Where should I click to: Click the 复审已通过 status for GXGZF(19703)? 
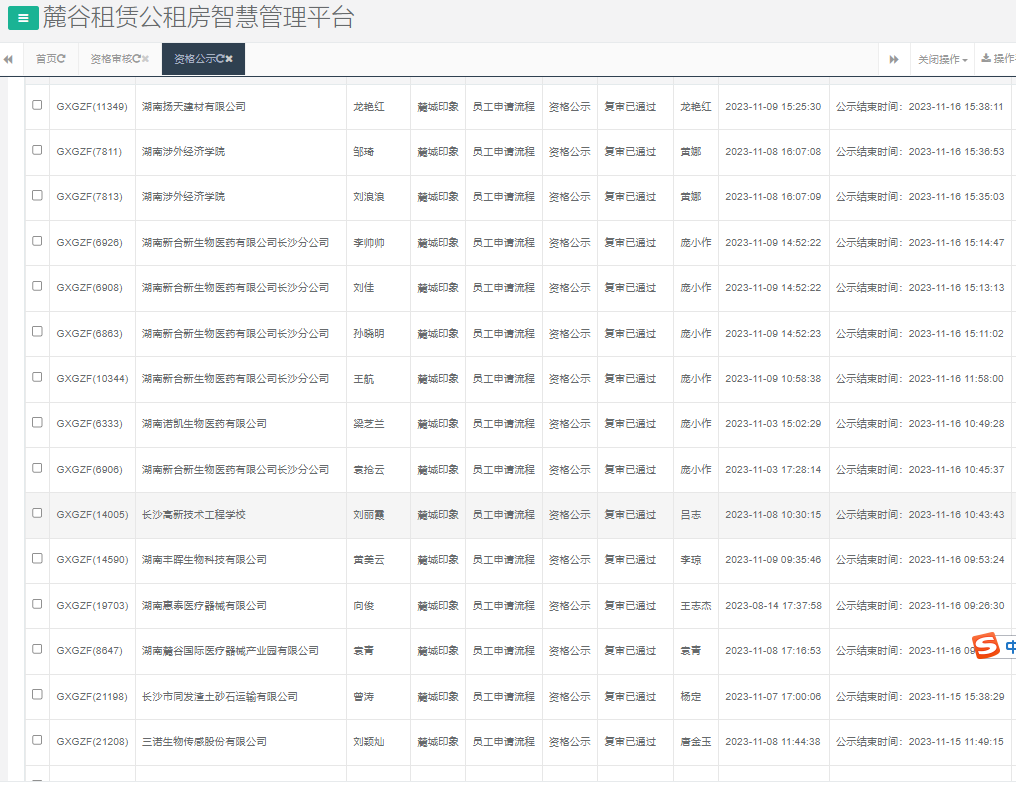click(x=630, y=606)
